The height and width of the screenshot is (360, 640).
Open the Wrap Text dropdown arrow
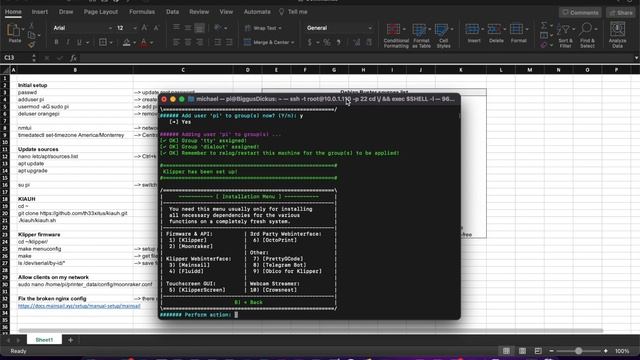click(x=280, y=28)
